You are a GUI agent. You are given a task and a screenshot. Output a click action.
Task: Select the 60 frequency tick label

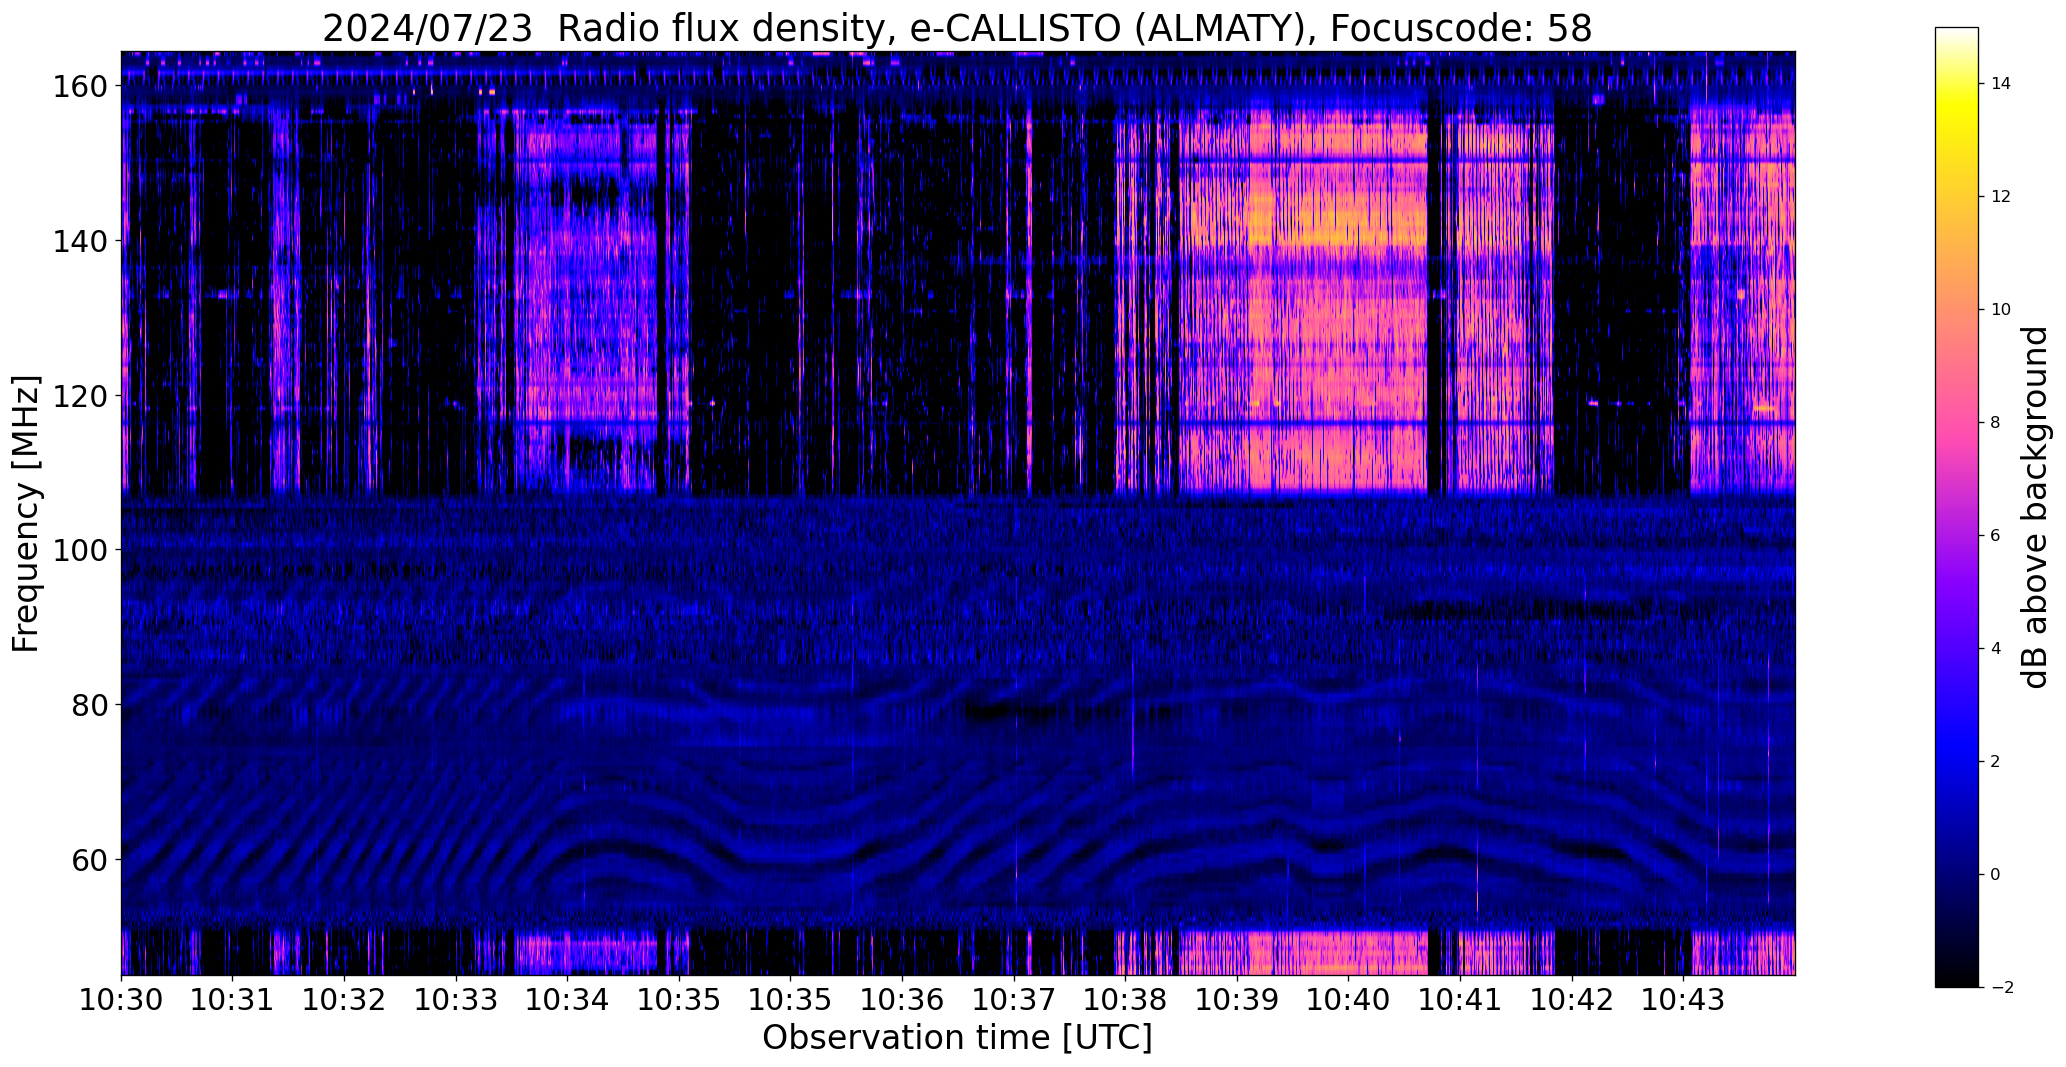click(89, 859)
